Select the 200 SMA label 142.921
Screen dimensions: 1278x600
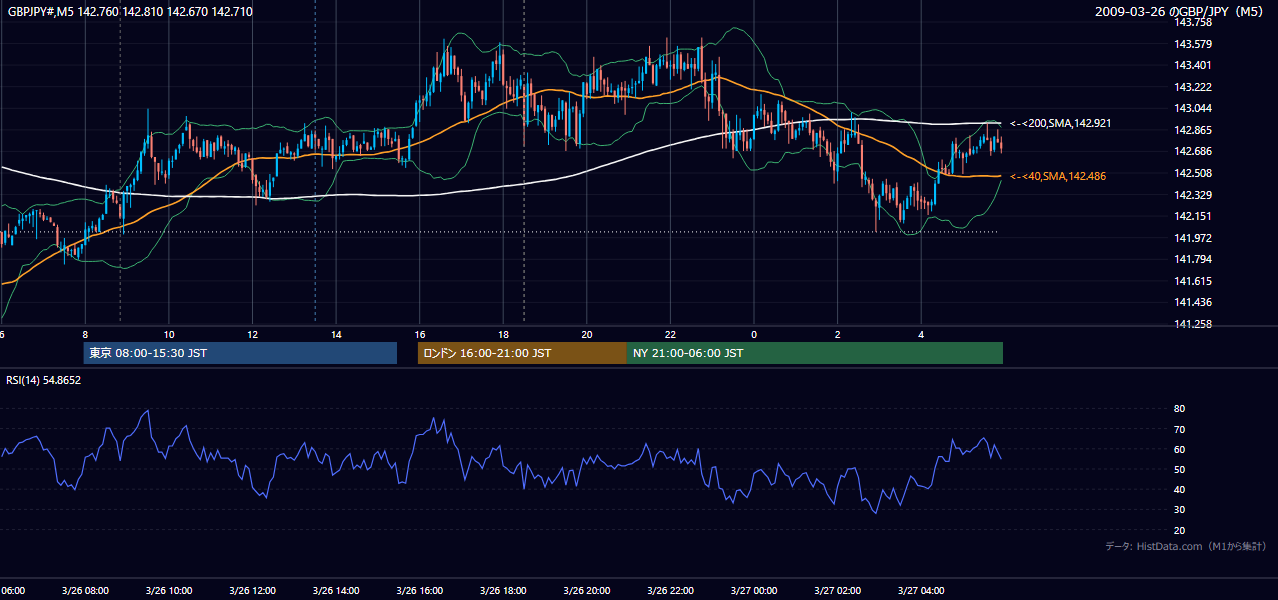(1060, 123)
